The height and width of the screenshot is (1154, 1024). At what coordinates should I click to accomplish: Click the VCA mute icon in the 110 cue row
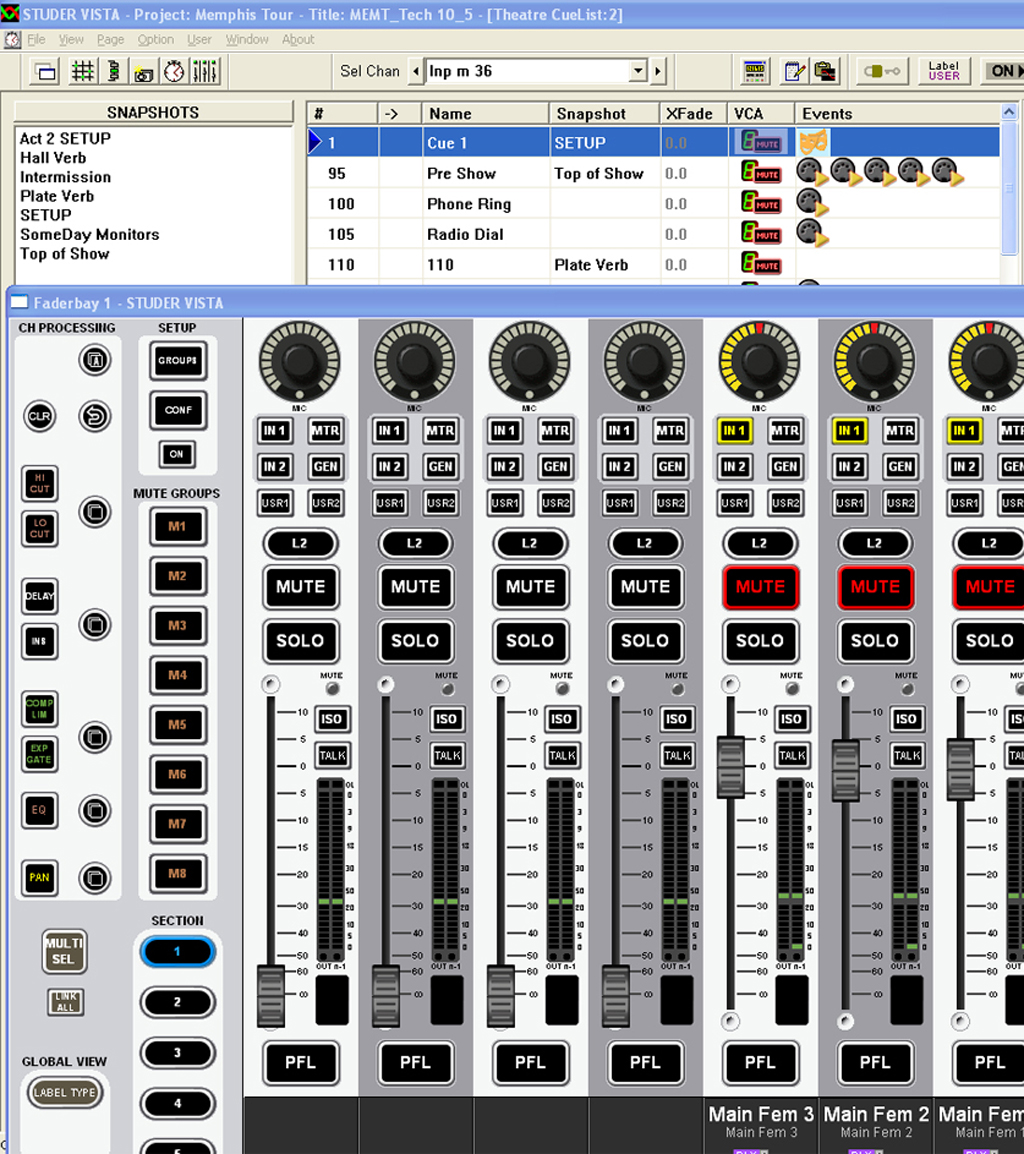tap(761, 263)
